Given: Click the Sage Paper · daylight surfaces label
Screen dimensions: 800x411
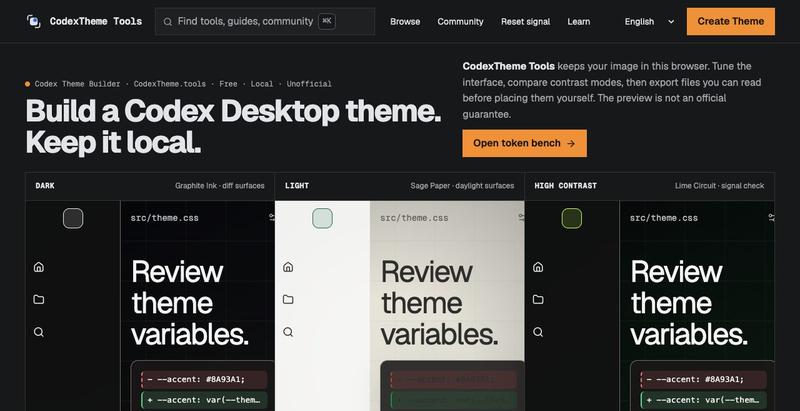Looking at the screenshot, I should coord(462,186).
